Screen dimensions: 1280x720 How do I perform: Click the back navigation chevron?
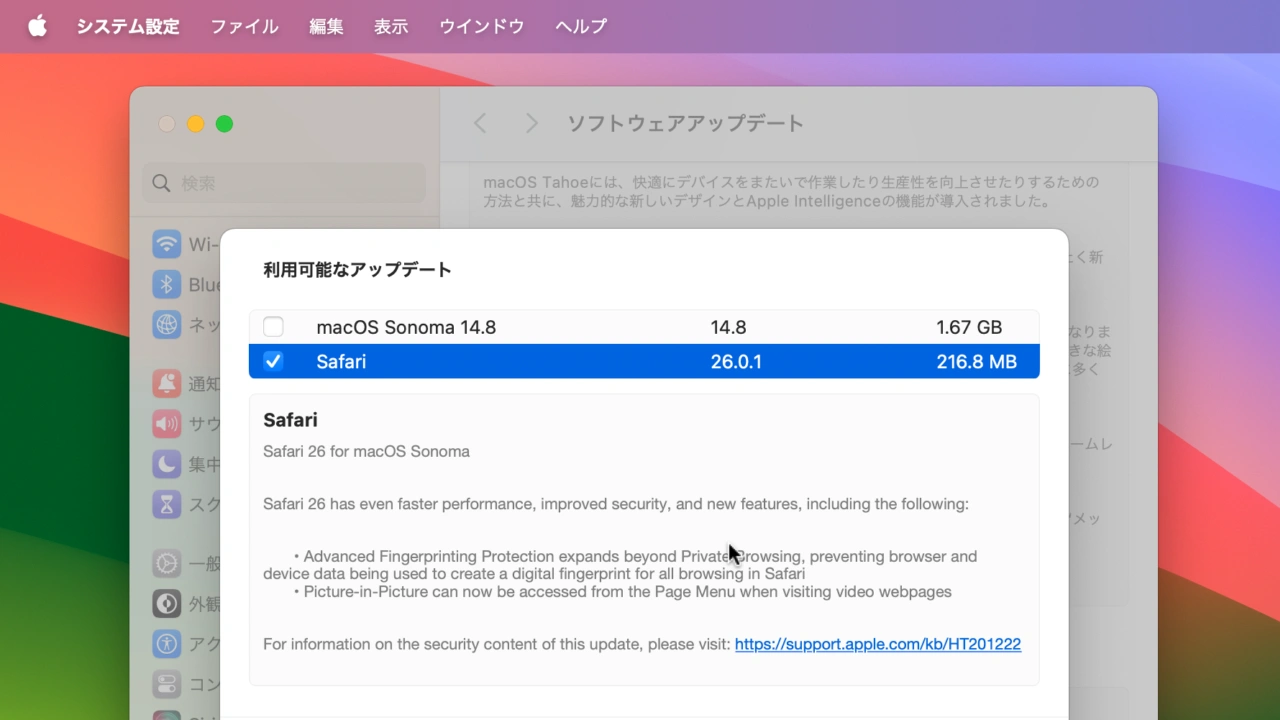tap(479, 122)
